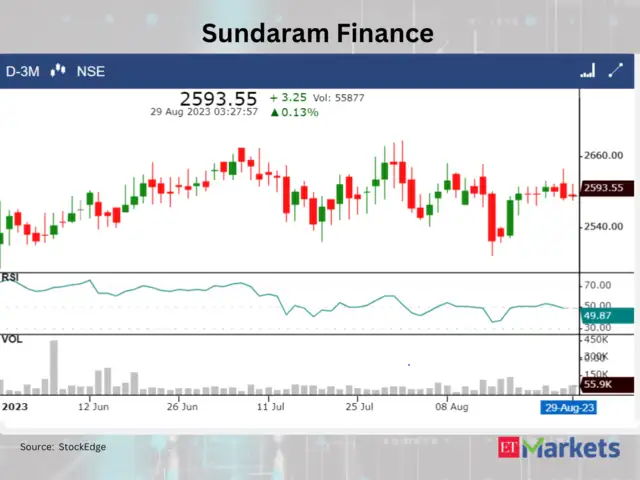Screen dimensions: 640x480
Task: Click the 2593.55 price axis tag
Action: click(x=603, y=187)
